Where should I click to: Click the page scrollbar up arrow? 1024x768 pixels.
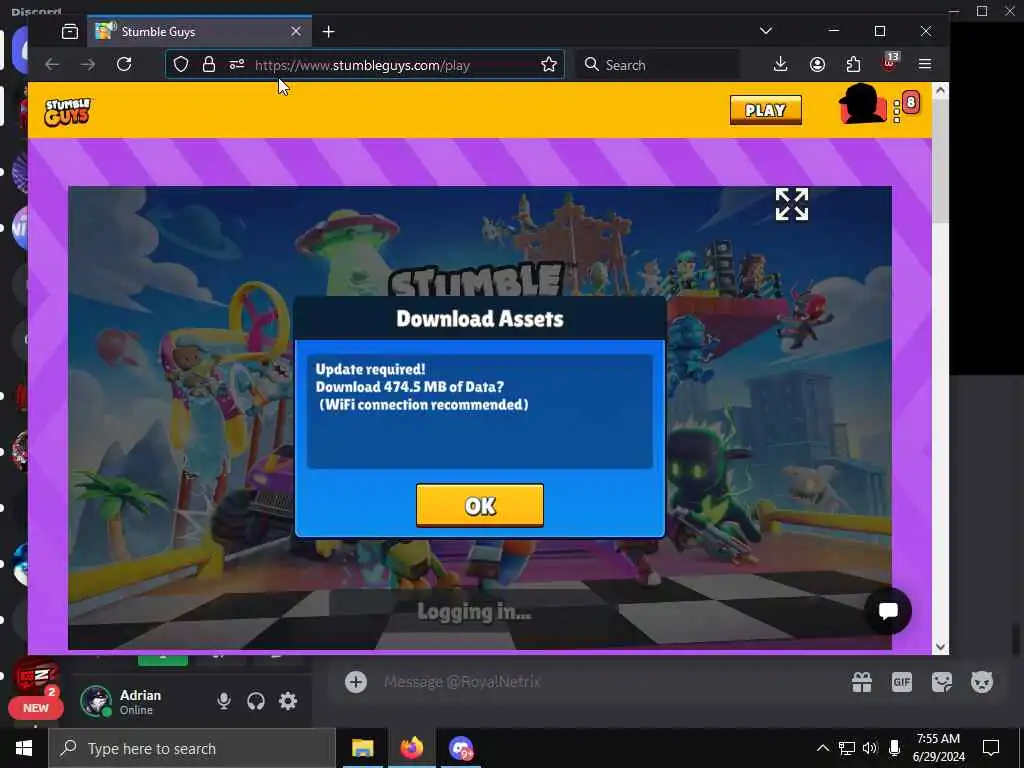click(940, 91)
